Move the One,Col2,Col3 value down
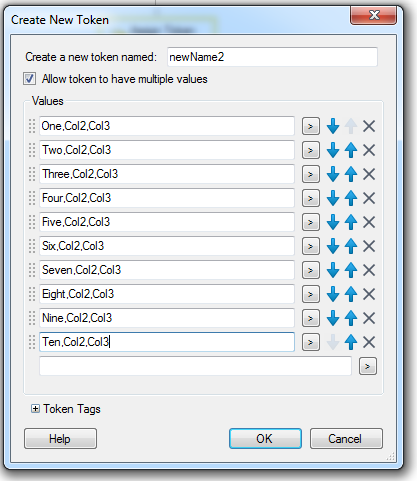 [x=333, y=126]
